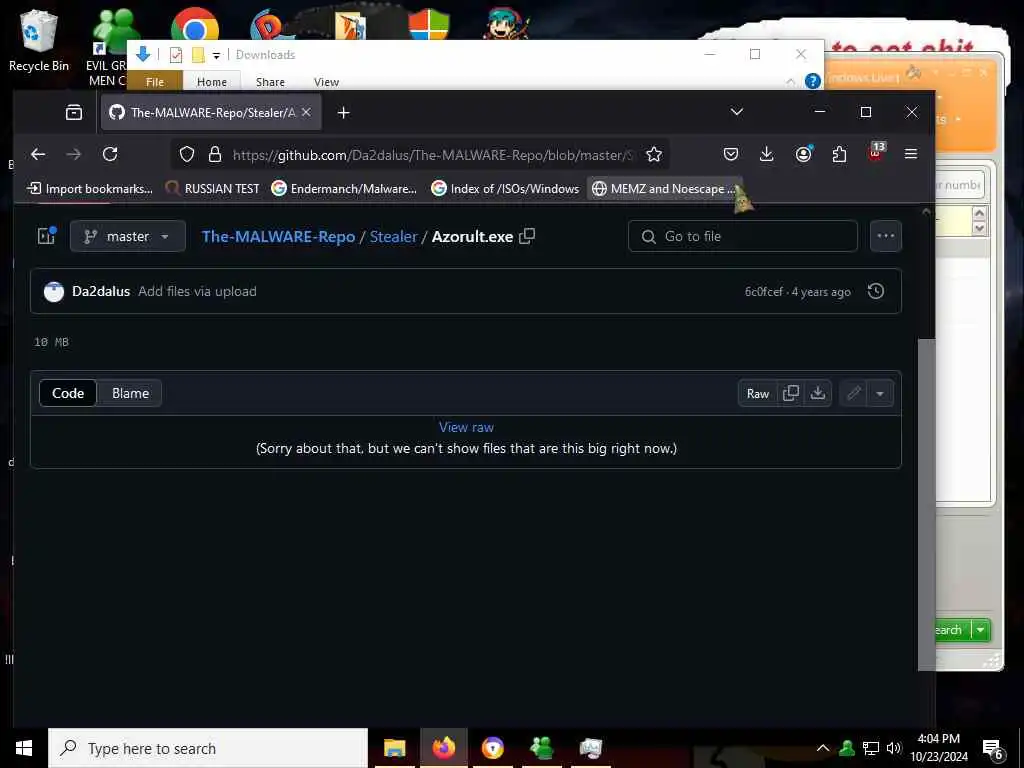Open the Windows Start menu
This screenshot has width=1024, height=768.
pyautogui.click(x=24, y=748)
